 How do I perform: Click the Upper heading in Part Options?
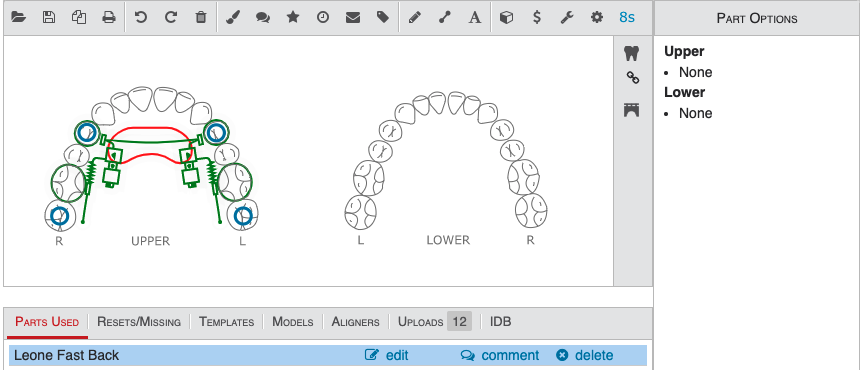684,52
